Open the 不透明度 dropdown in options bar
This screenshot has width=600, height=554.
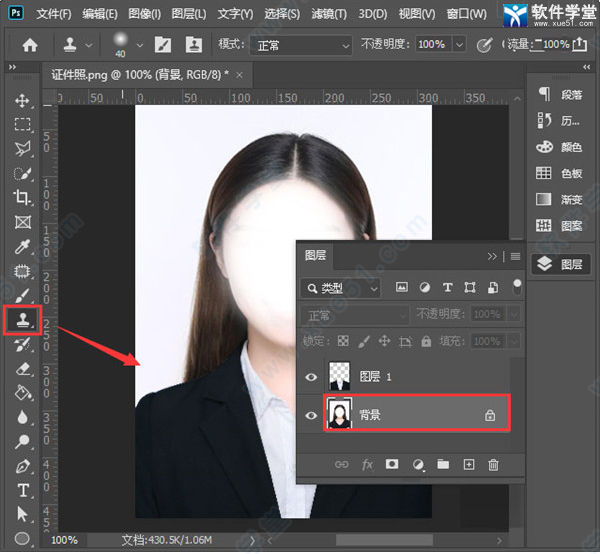[459, 45]
